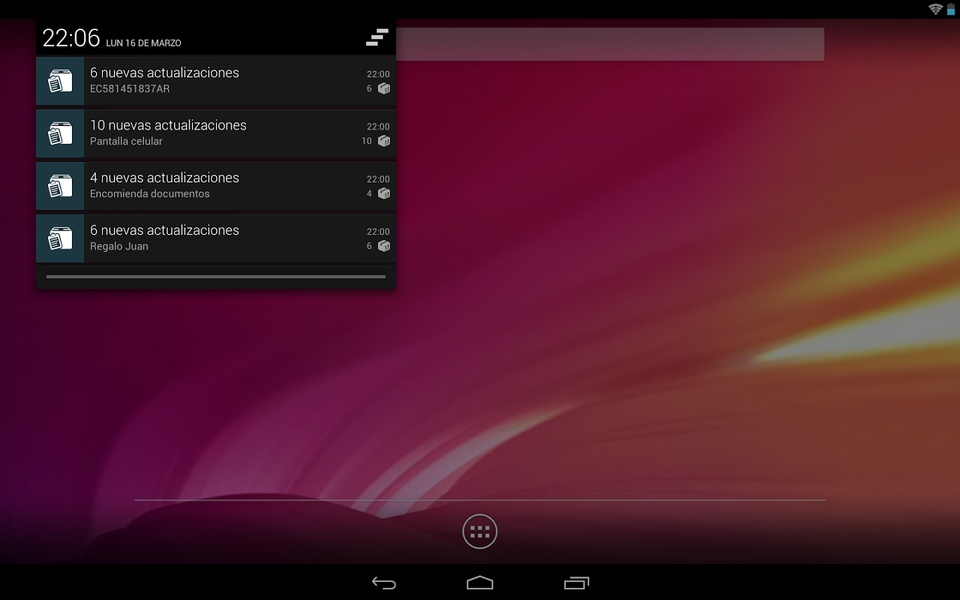
Task: Tap the 22:00 timestamp in the Pantalla celular row
Action: [378, 127]
